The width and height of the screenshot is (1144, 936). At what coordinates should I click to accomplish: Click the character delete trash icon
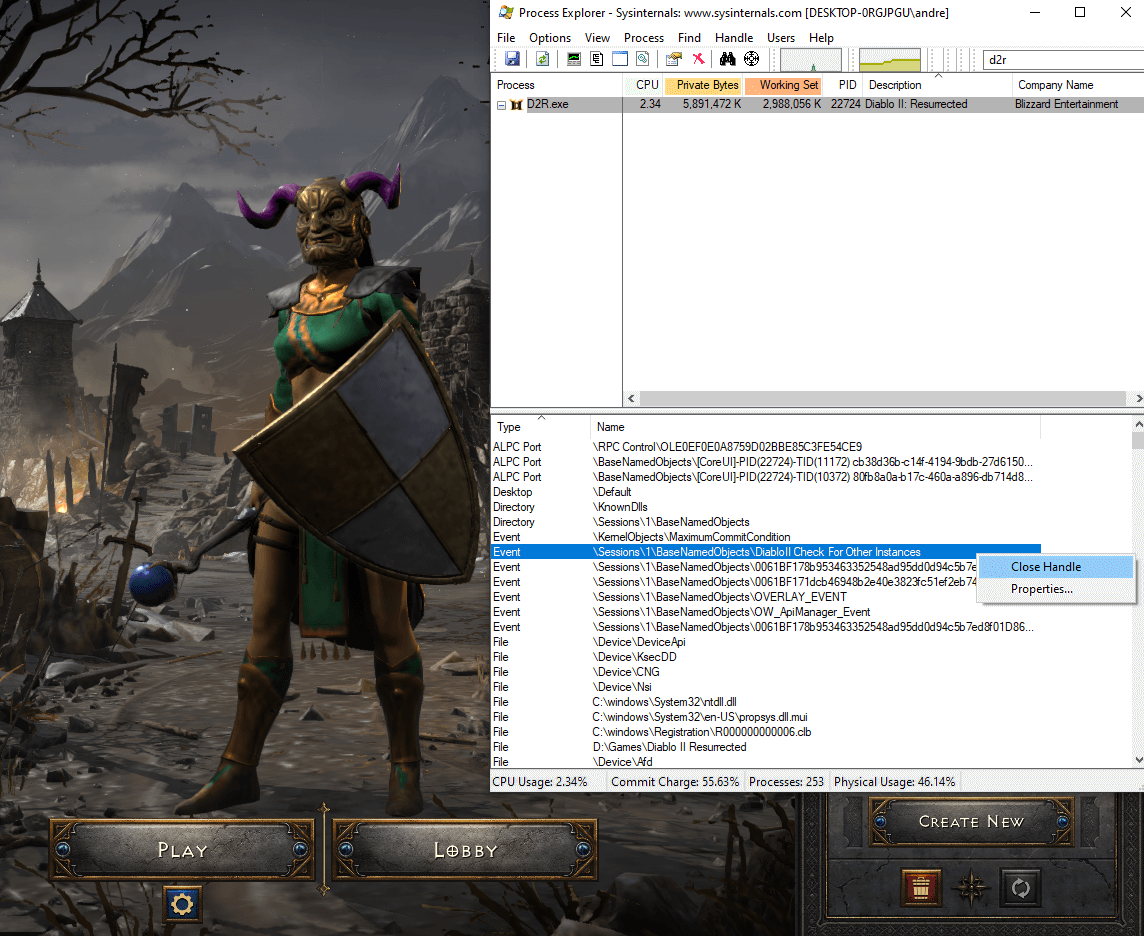(921, 887)
